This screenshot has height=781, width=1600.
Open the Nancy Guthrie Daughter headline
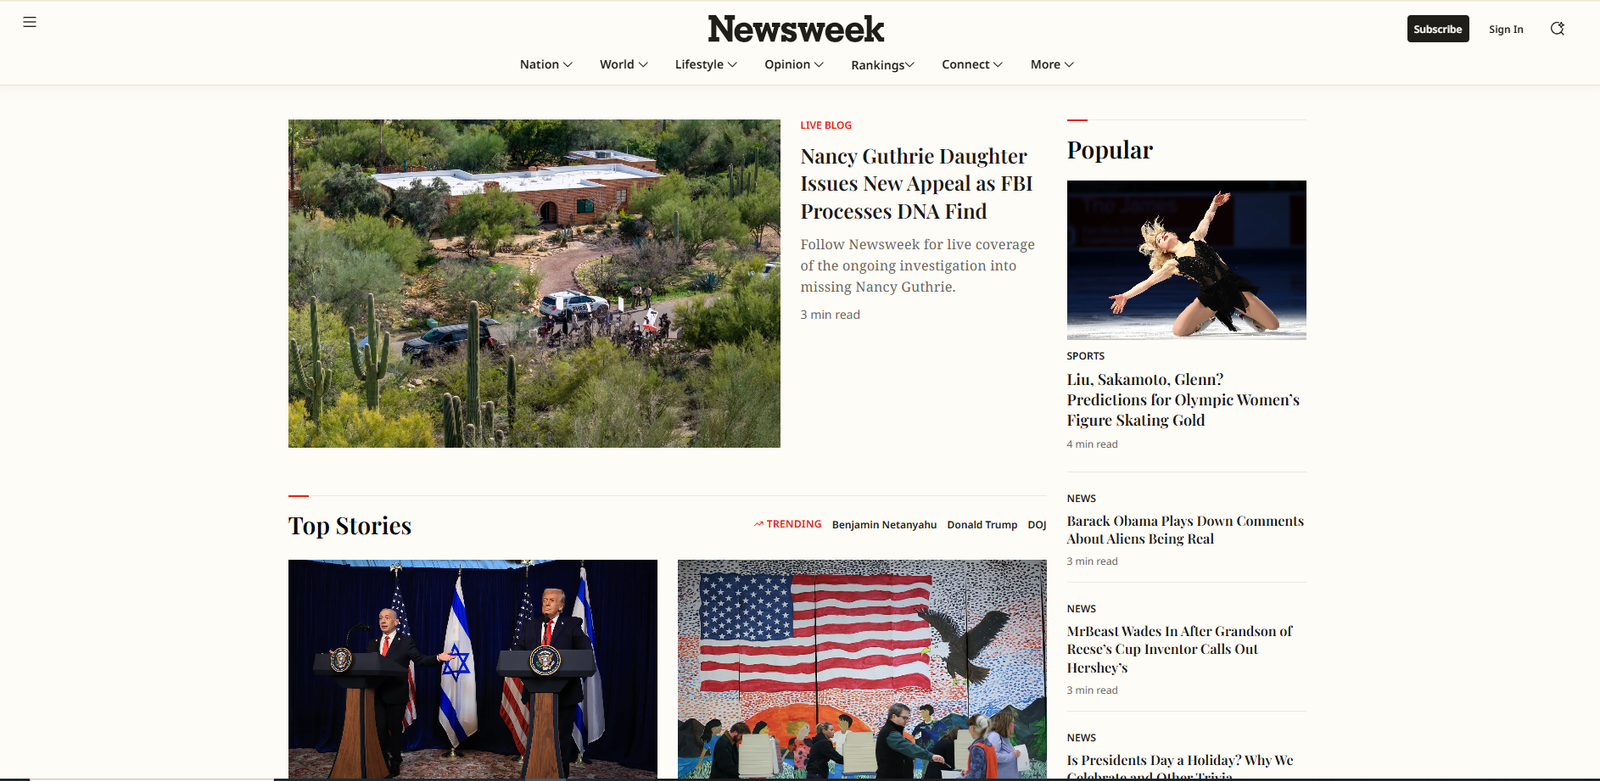click(917, 184)
